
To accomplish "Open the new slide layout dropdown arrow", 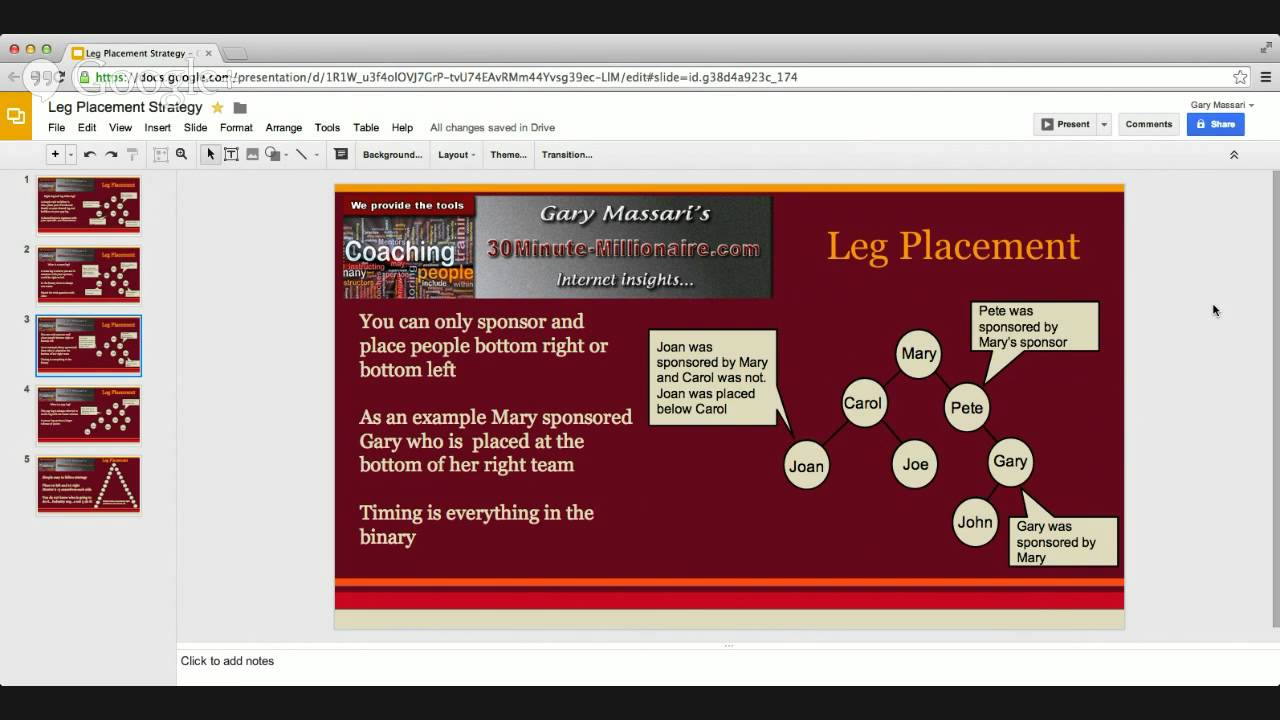I will [71, 154].
